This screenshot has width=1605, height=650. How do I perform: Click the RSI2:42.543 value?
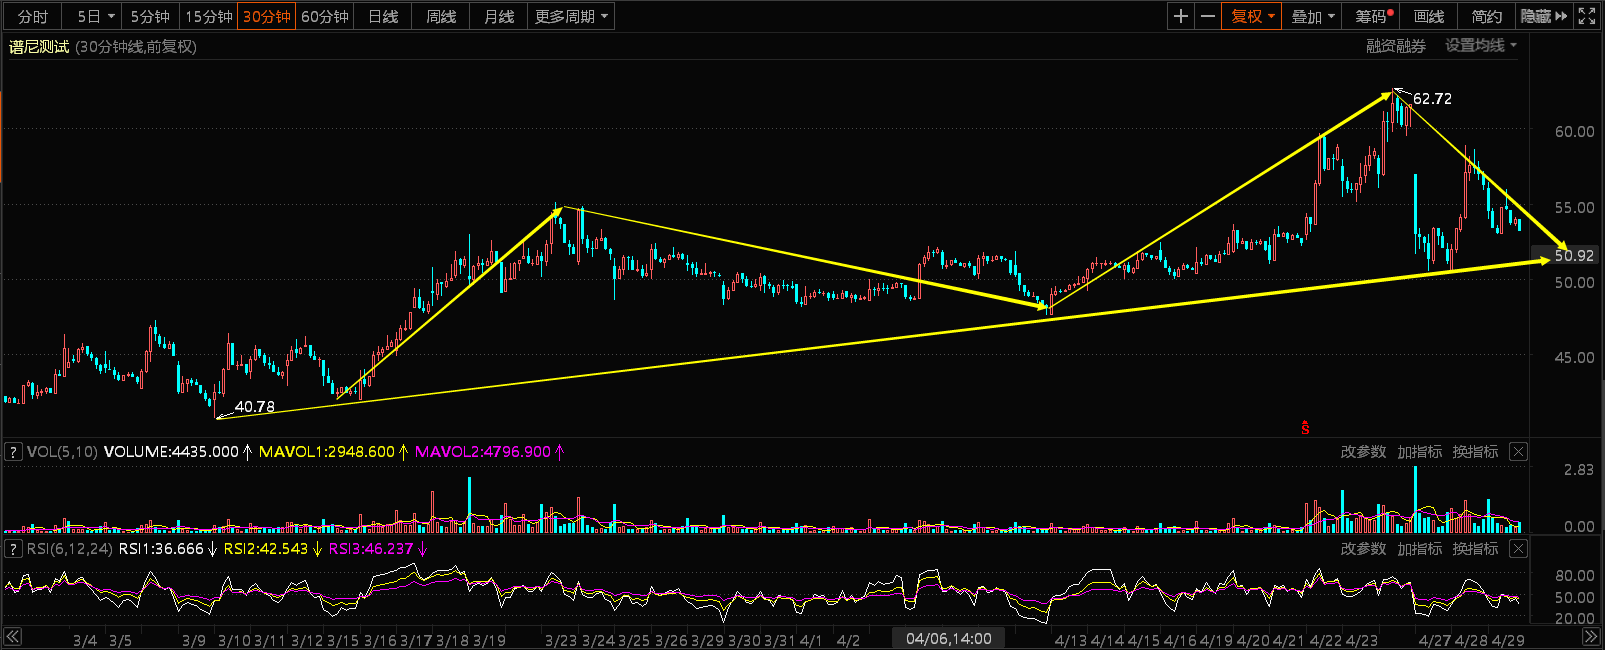(265, 549)
